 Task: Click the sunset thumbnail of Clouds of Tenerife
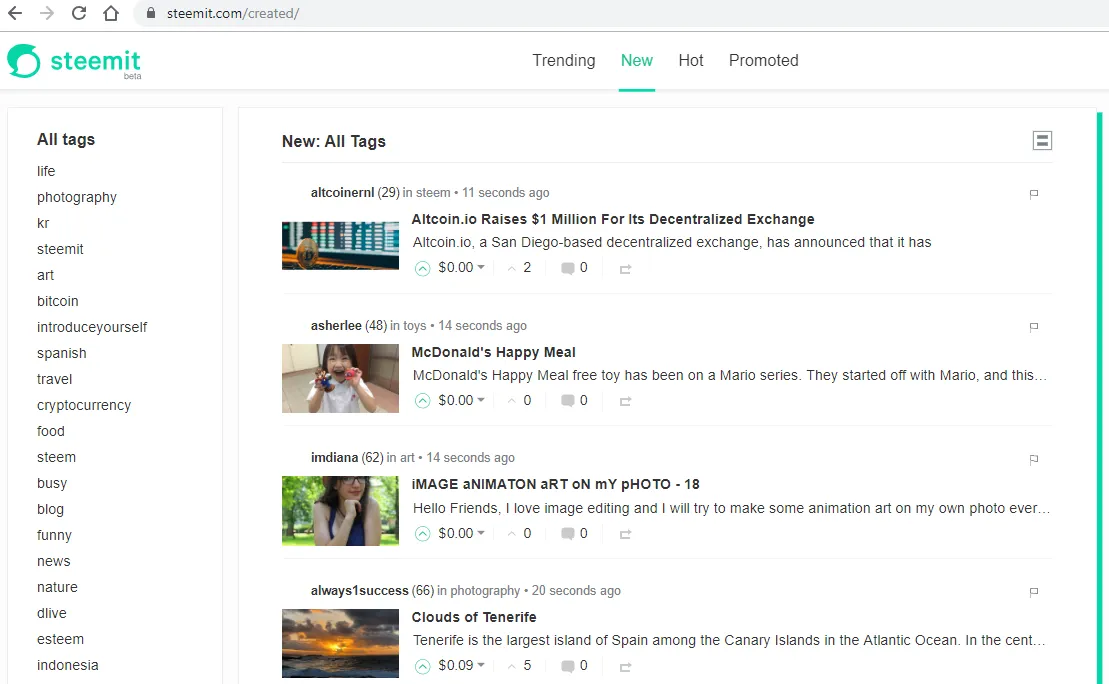[x=340, y=644]
